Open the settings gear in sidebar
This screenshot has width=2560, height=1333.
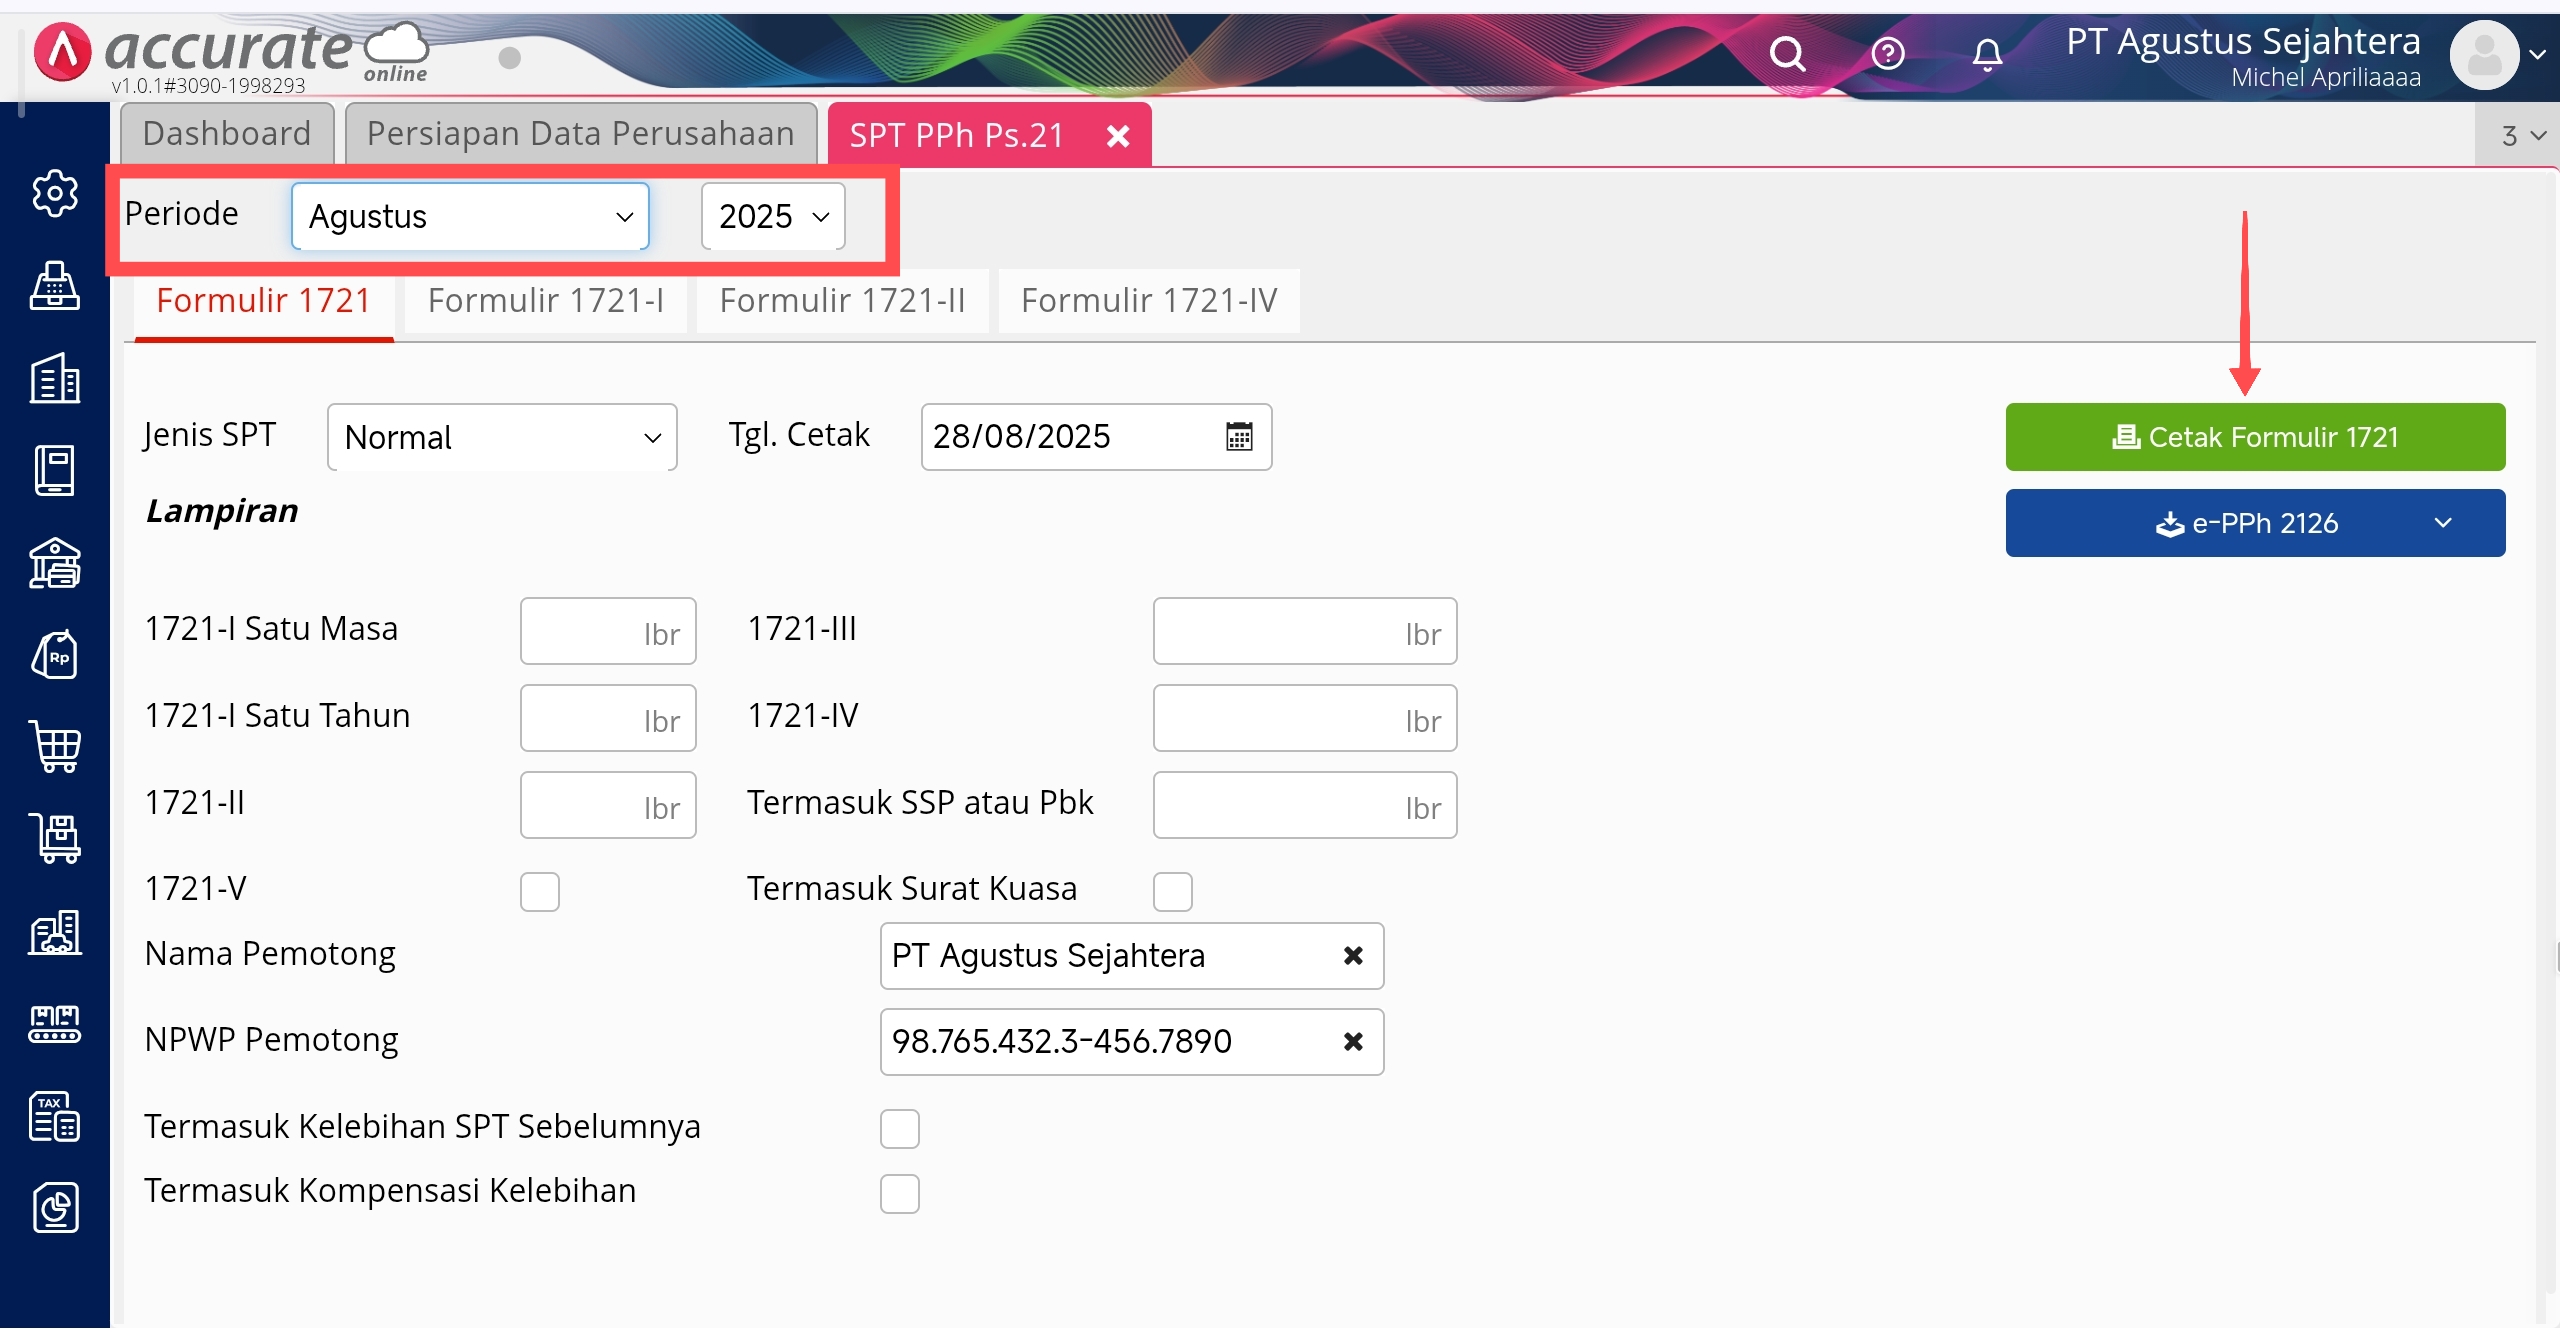(x=54, y=193)
